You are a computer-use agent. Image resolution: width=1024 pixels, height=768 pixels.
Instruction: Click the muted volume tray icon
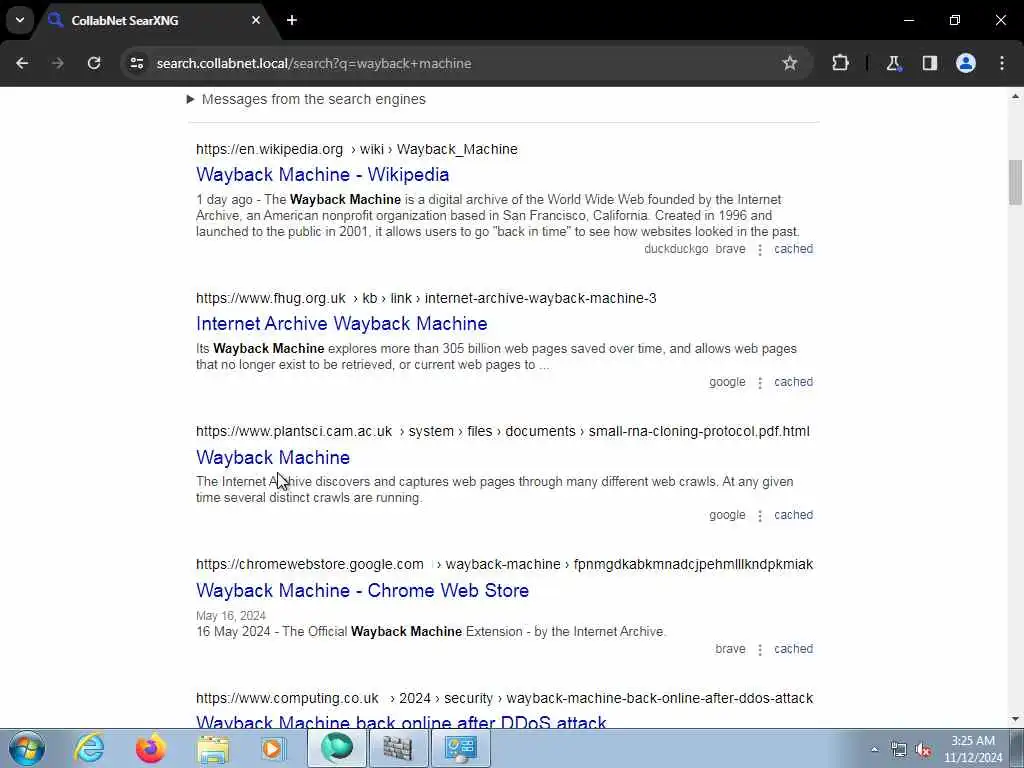923,750
